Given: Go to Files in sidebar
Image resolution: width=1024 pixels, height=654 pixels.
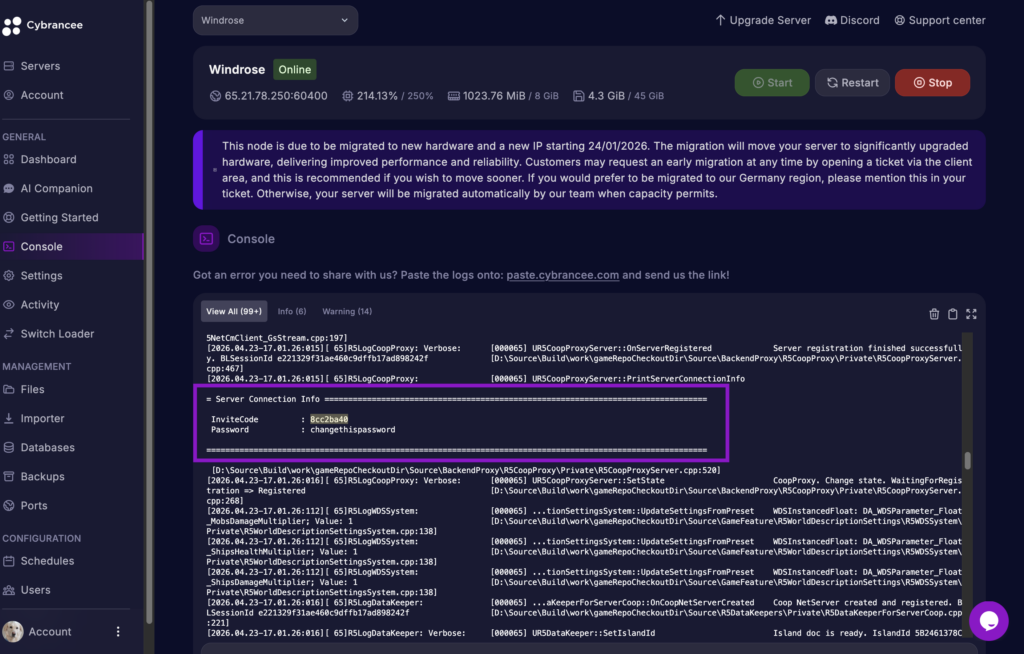Looking at the screenshot, I should click(32, 389).
